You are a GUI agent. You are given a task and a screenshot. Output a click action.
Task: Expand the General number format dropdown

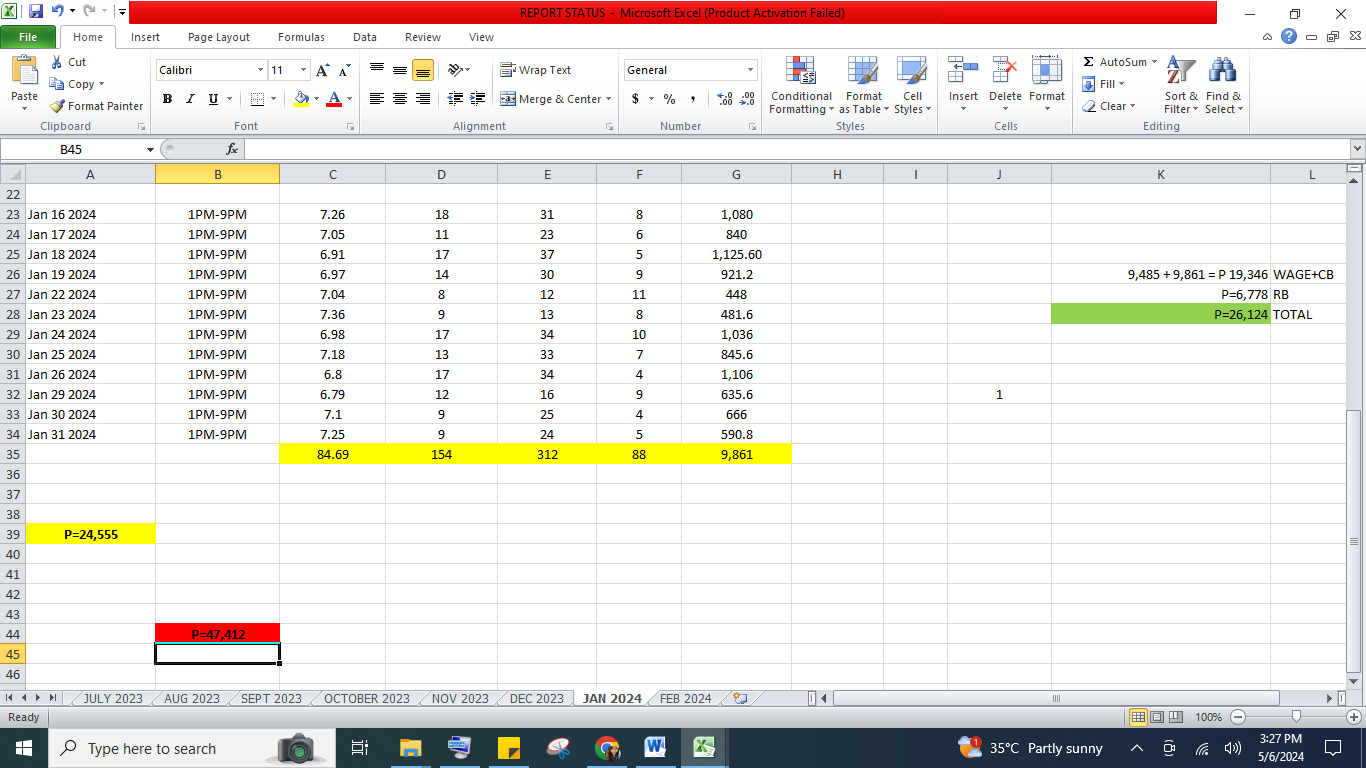[751, 70]
